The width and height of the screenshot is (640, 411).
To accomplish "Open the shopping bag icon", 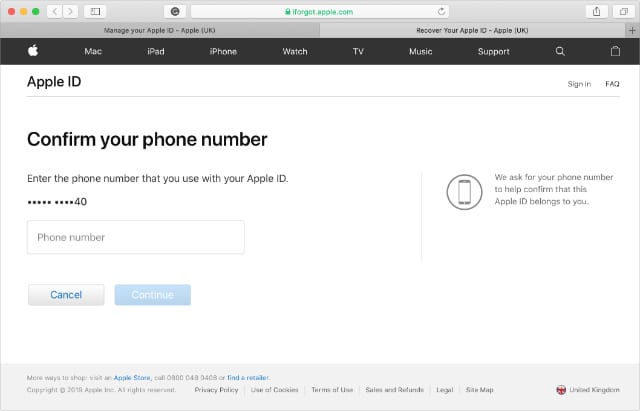I will point(616,51).
